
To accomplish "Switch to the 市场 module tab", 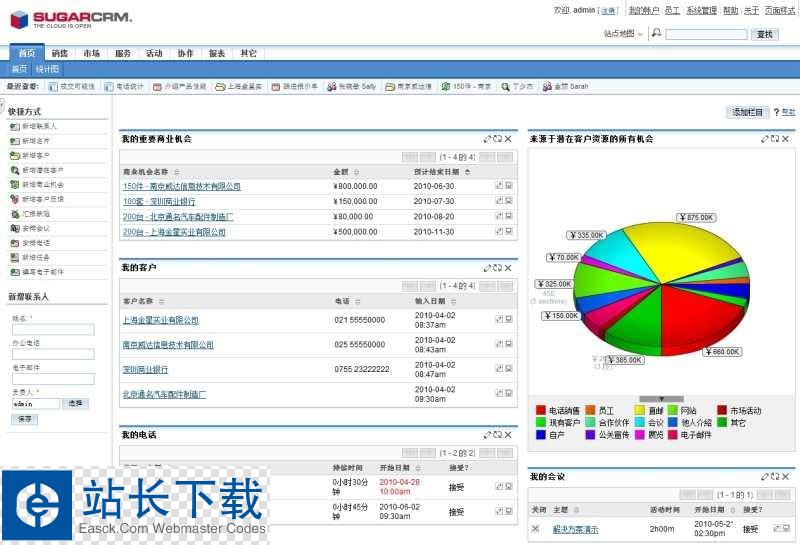I will point(92,53).
